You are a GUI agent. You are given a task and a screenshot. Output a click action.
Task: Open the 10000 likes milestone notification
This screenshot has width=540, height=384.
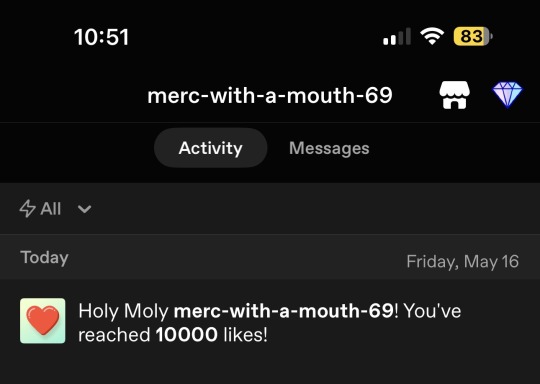[270, 322]
